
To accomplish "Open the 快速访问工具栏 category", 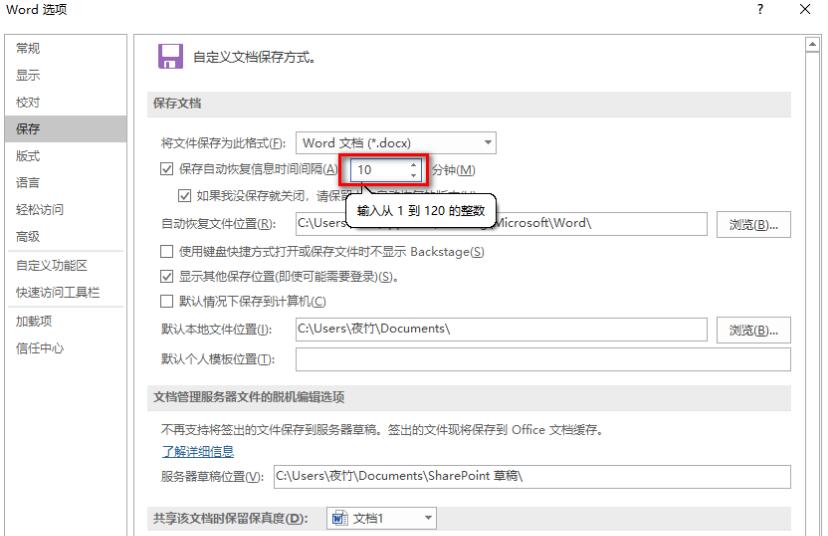I will click(65, 293).
